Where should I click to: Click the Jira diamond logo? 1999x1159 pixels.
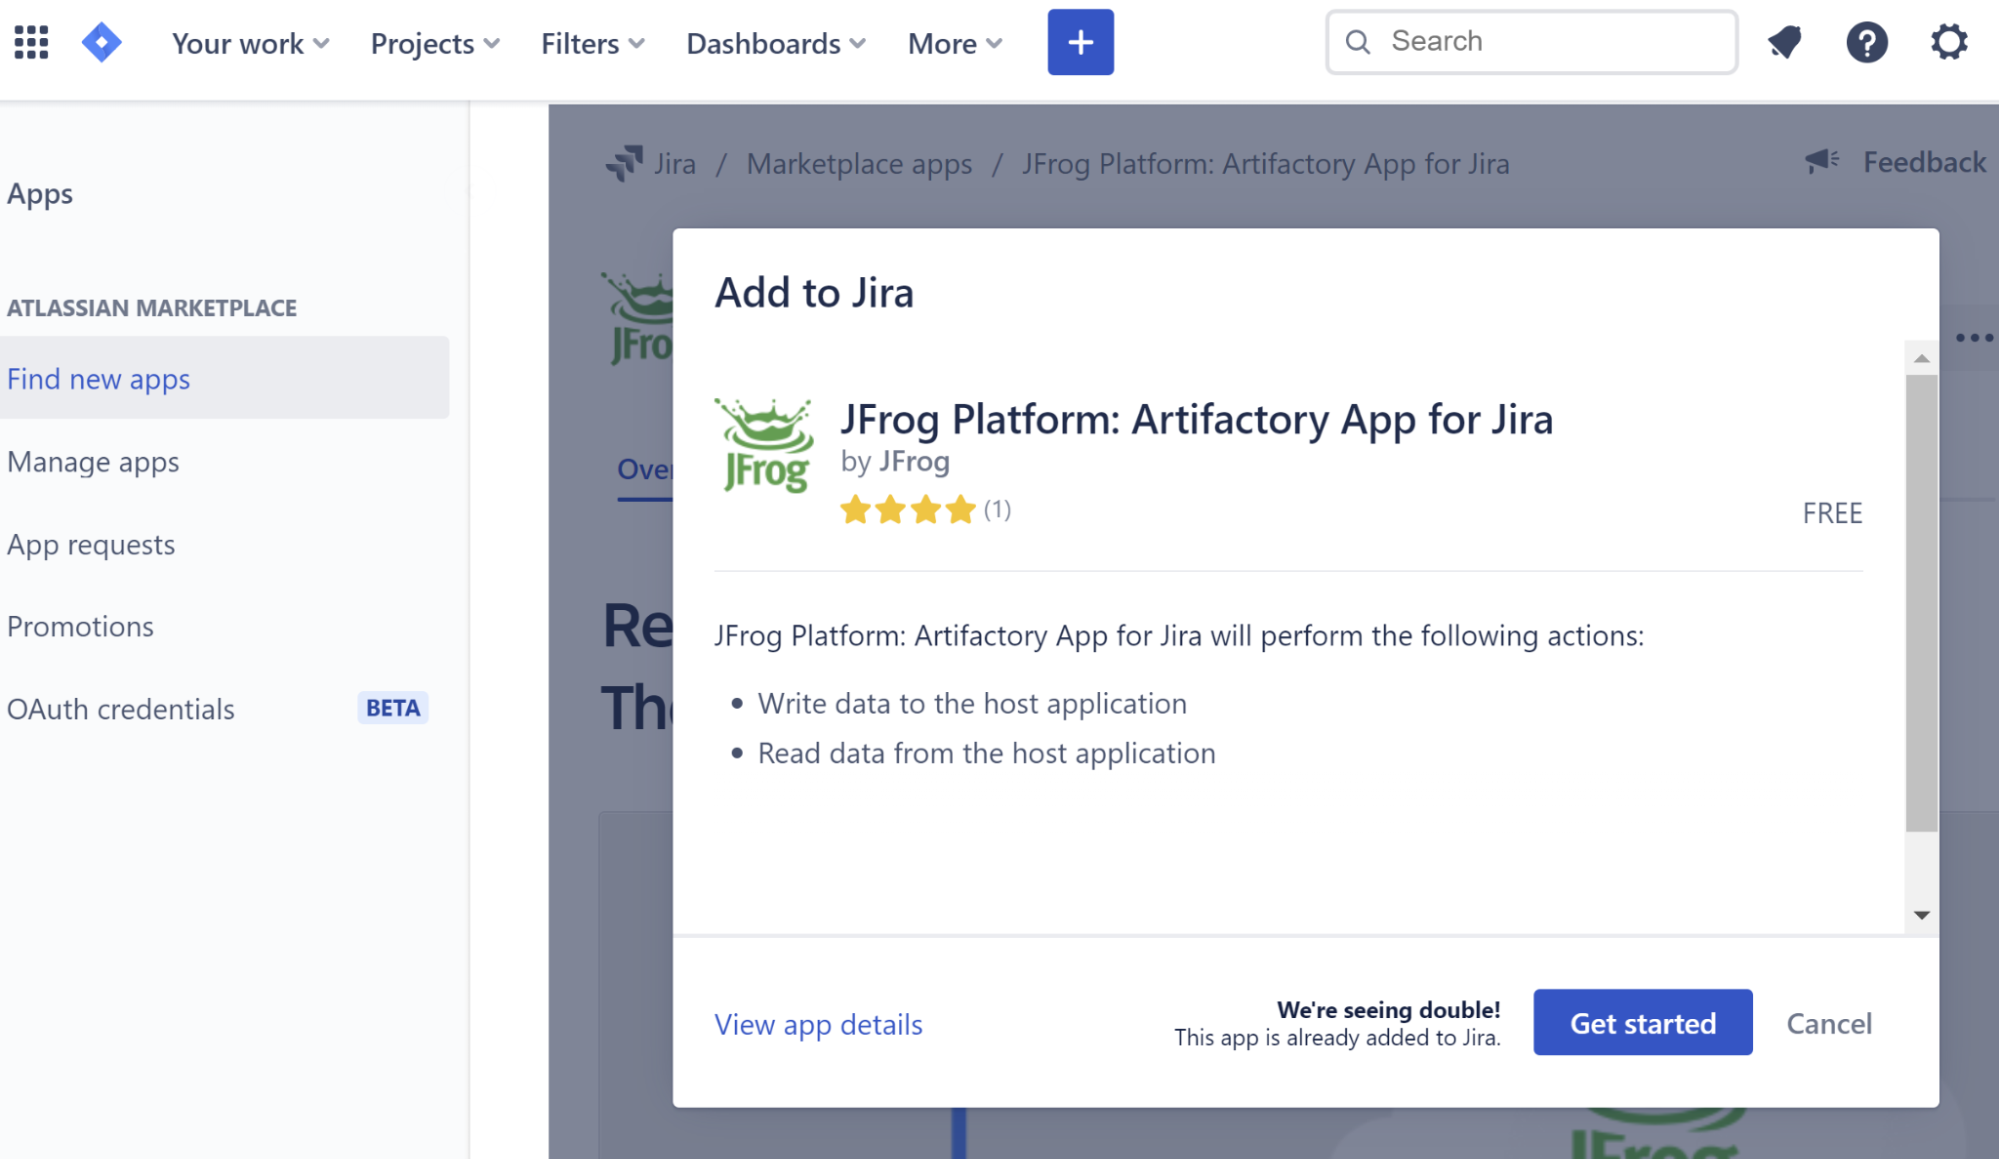click(101, 42)
